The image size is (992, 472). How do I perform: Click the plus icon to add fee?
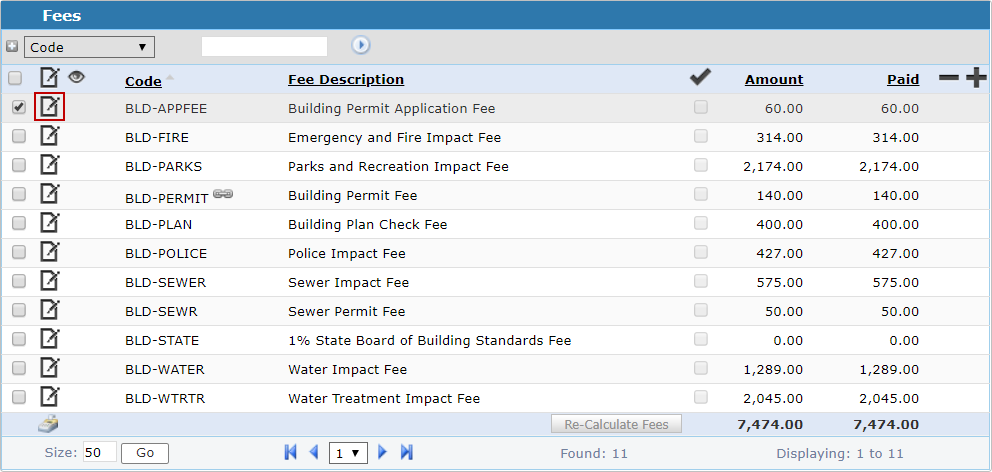[976, 79]
